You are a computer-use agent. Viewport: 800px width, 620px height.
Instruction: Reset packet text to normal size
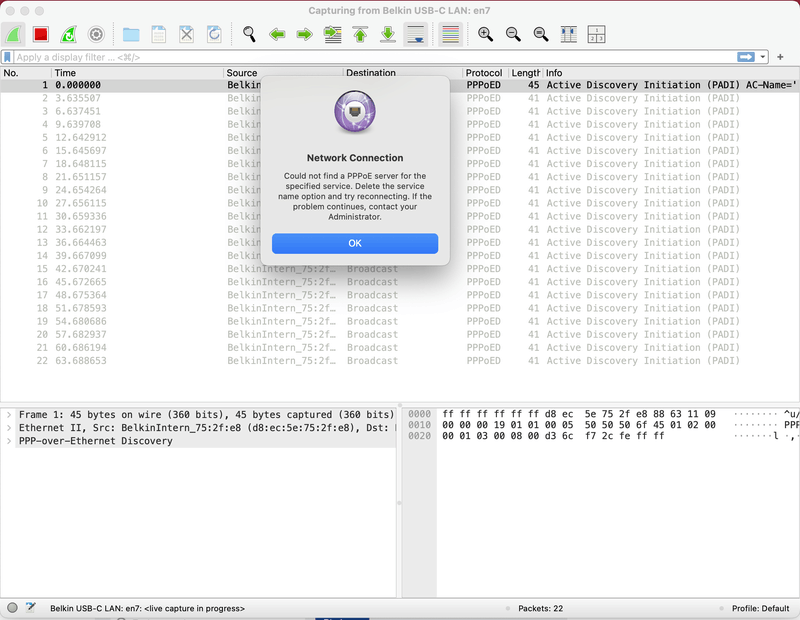(x=541, y=35)
